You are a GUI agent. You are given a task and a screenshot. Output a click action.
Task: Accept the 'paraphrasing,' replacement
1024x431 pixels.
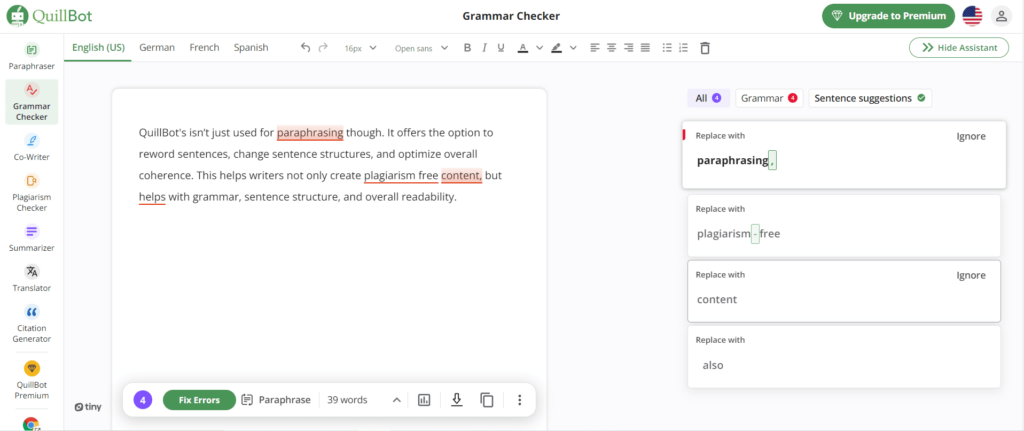coord(736,161)
